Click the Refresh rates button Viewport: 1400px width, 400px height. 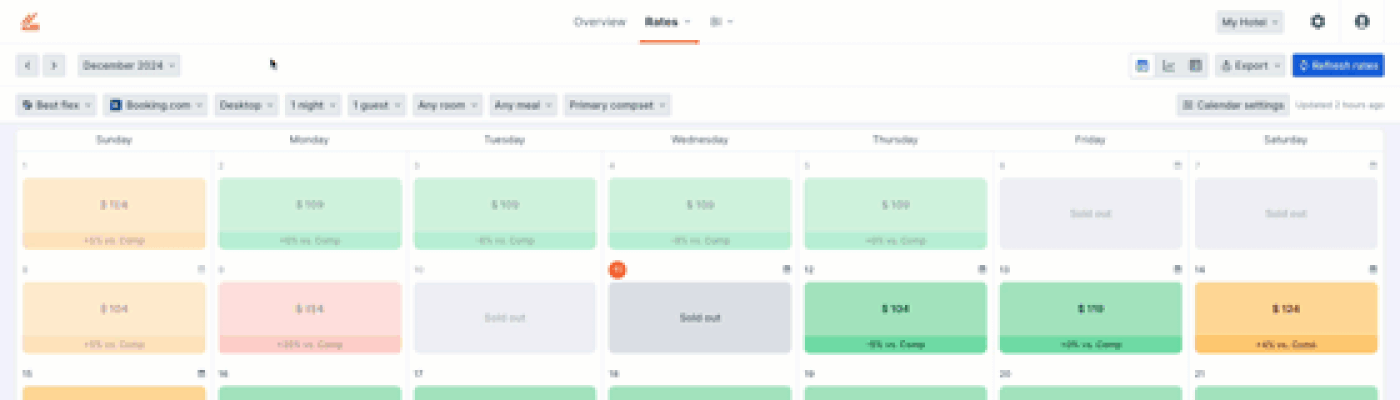(1338, 66)
